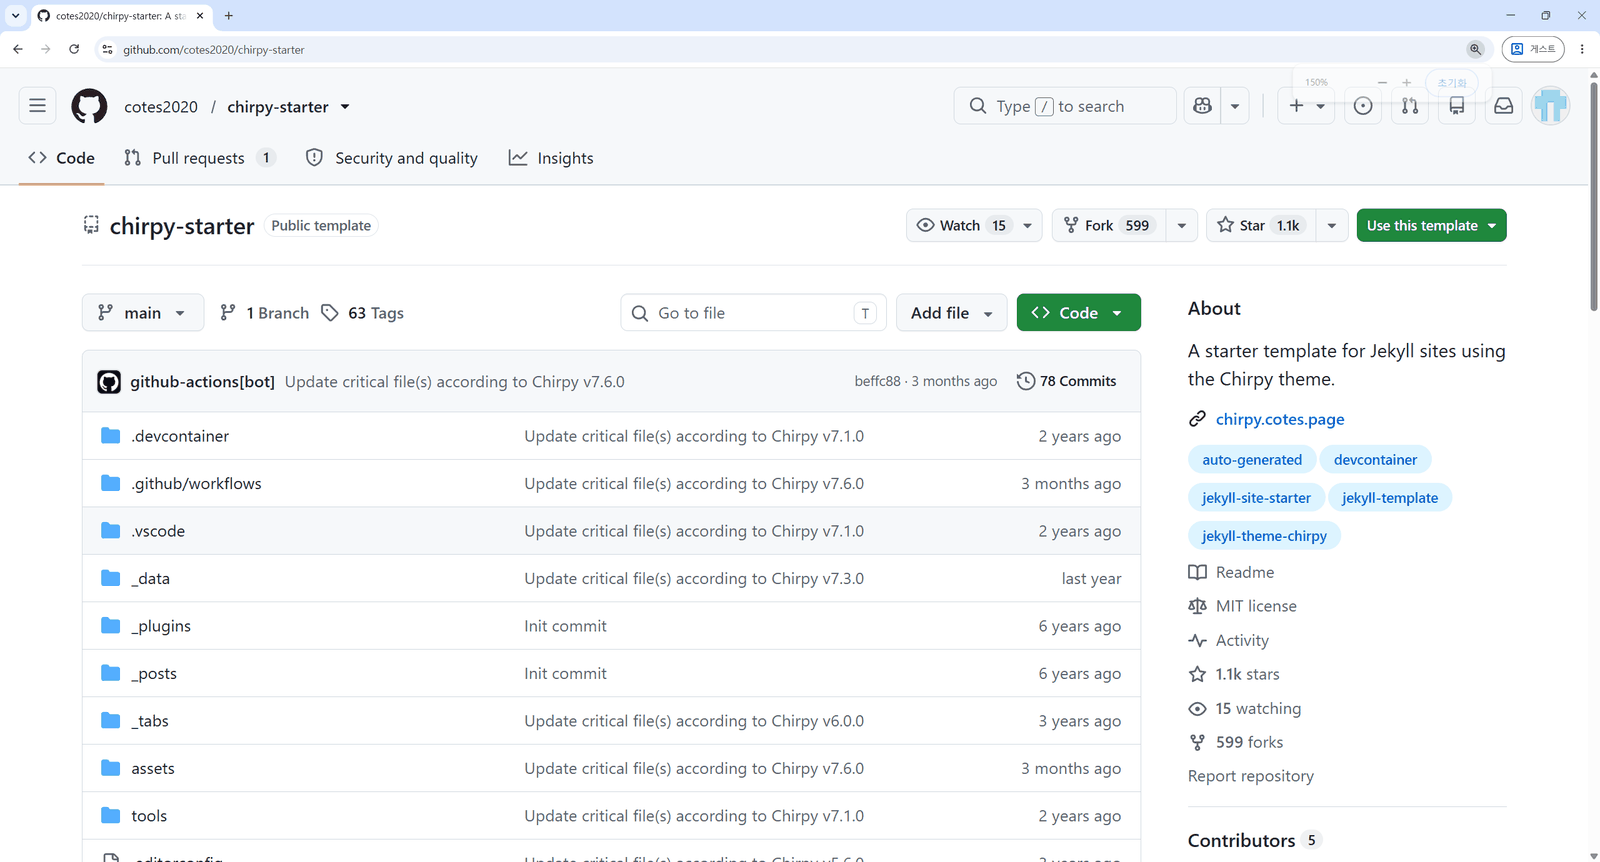Open the _tabs folder
The height and width of the screenshot is (862, 1600).
[150, 721]
